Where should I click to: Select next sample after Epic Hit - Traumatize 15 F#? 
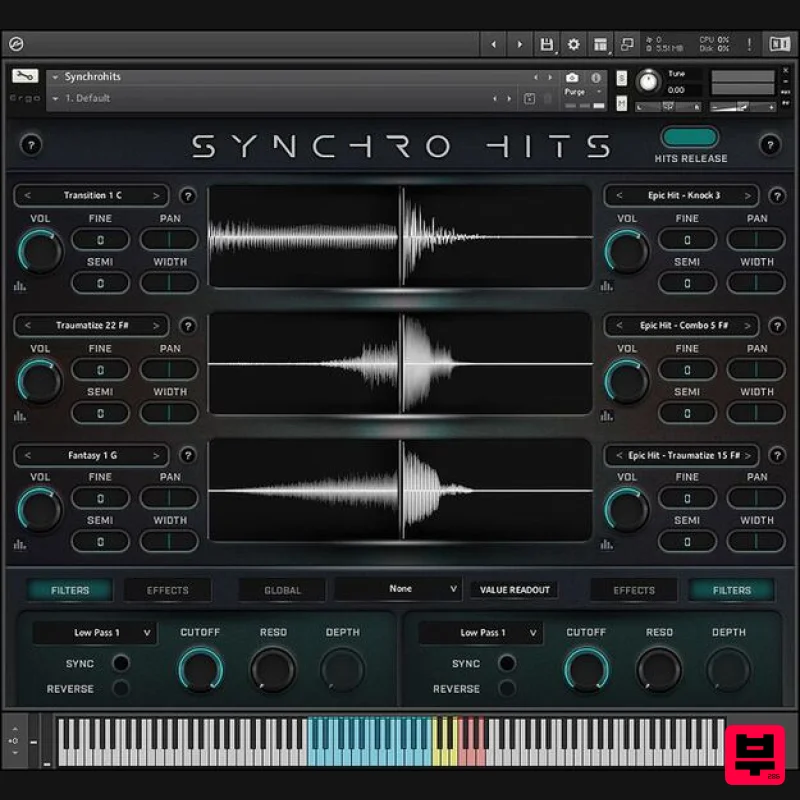748,455
